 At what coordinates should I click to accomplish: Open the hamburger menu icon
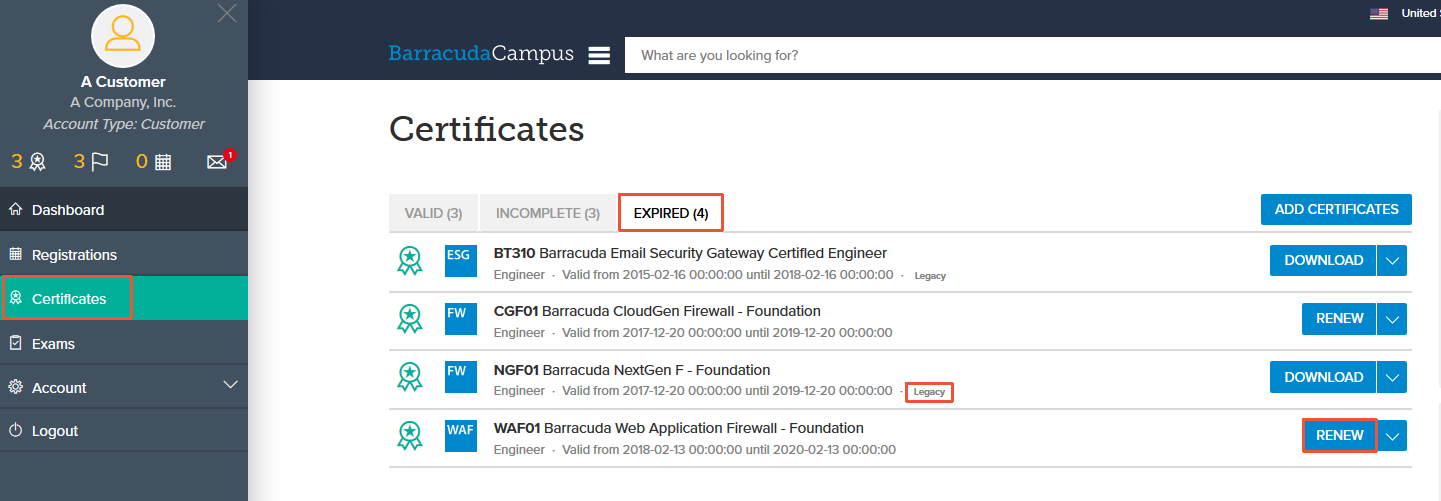coord(599,55)
